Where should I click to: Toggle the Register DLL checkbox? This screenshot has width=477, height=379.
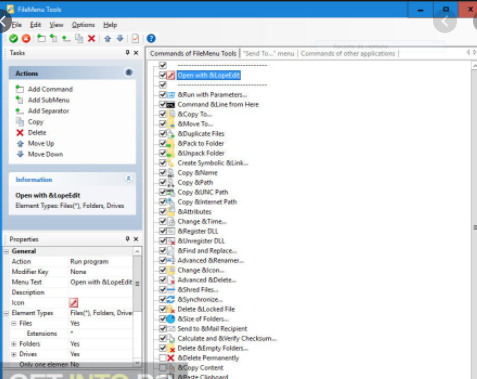(163, 231)
